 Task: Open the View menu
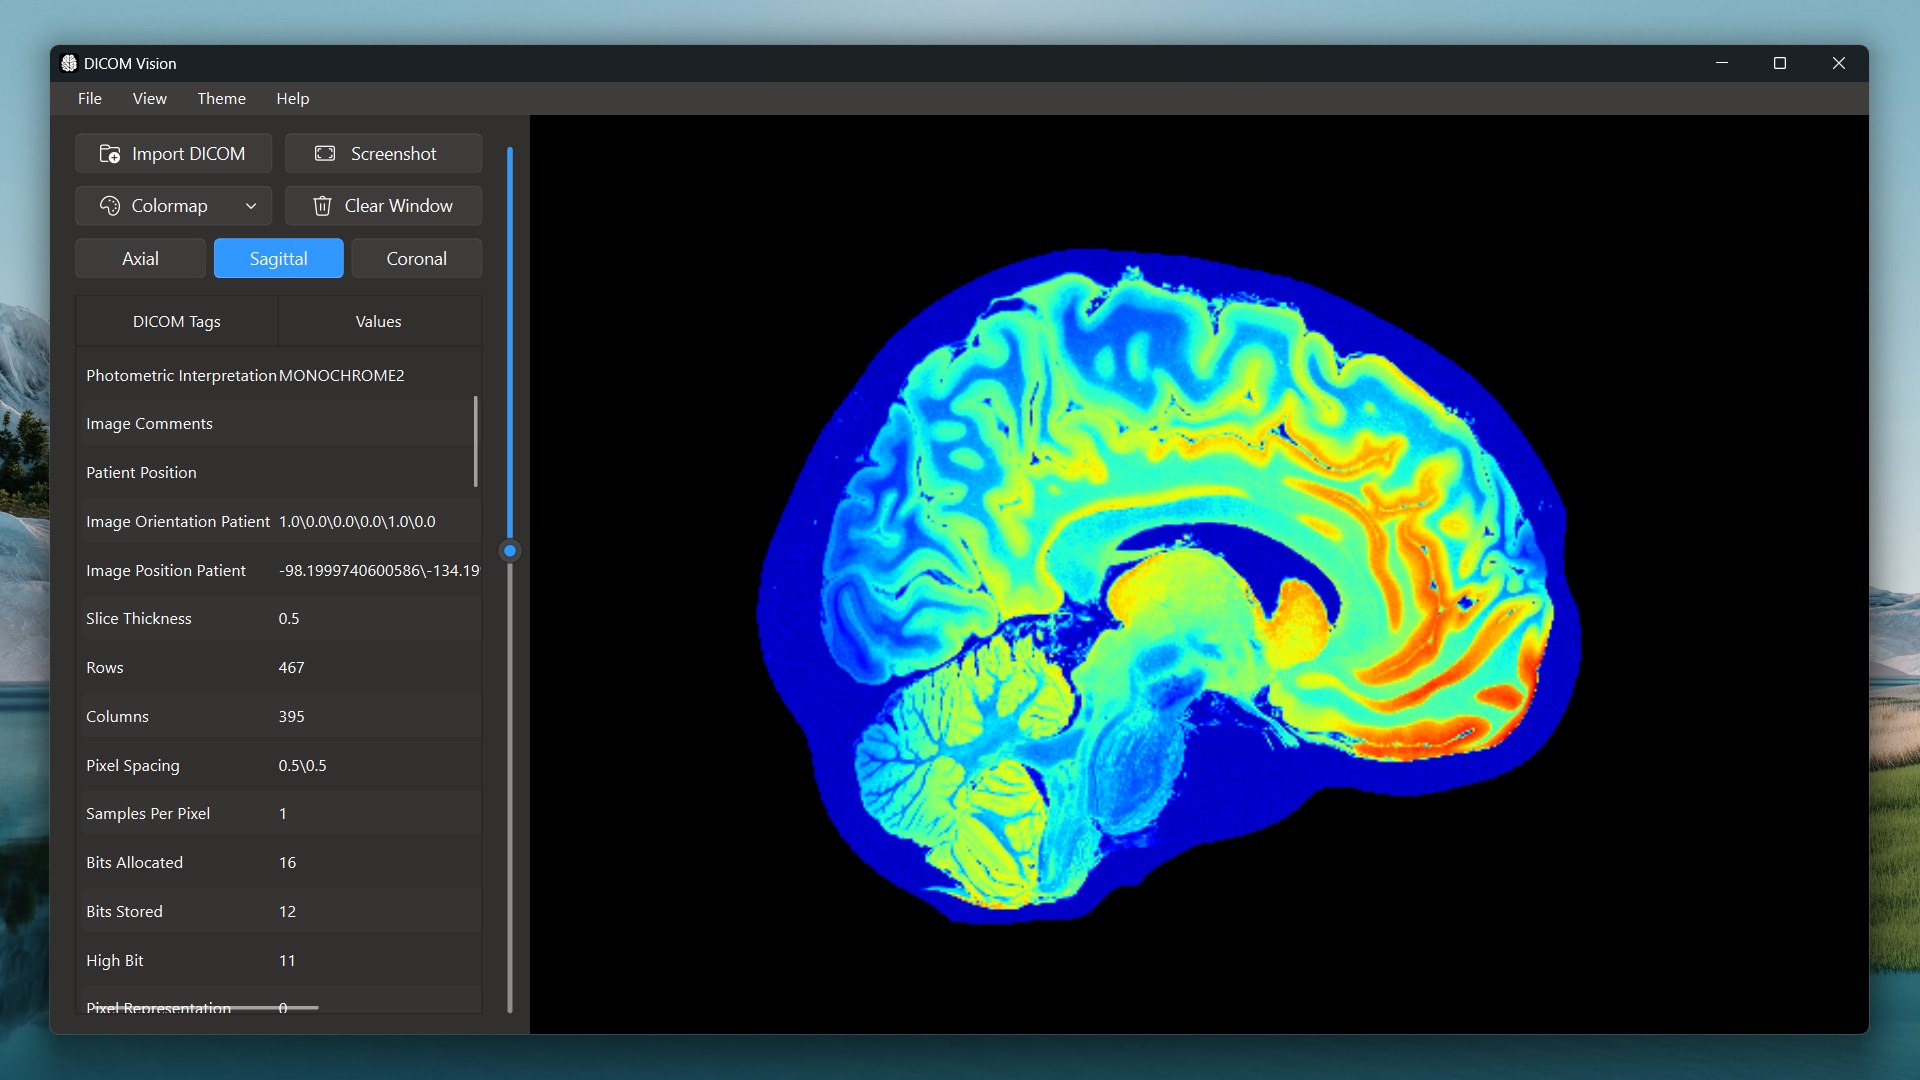149,98
